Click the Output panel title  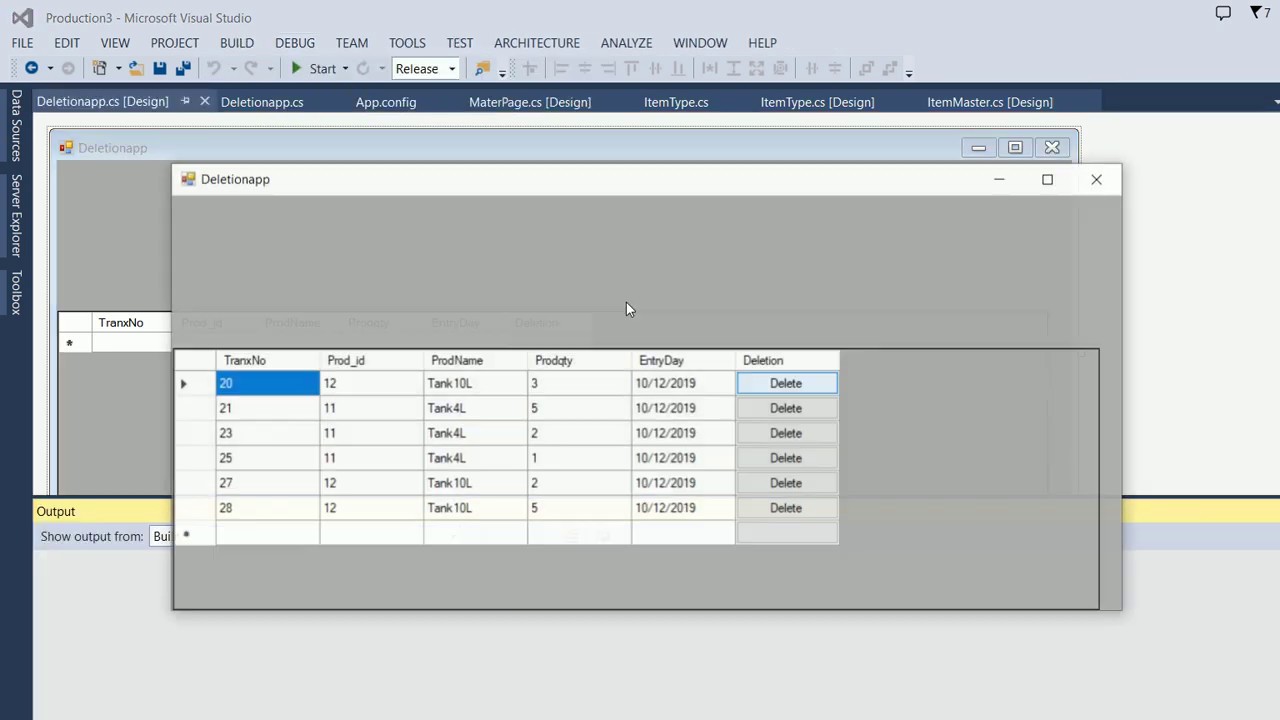coord(56,511)
